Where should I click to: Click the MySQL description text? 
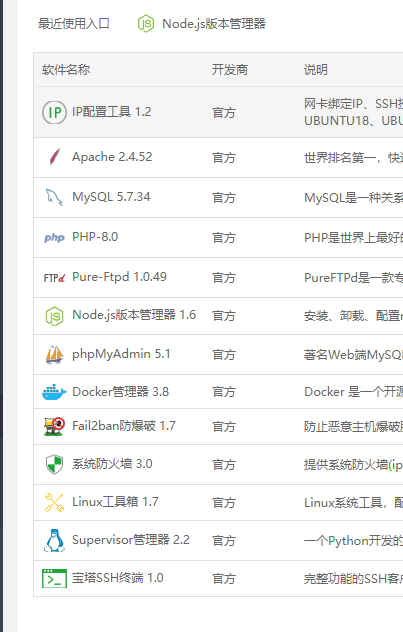[353, 198]
